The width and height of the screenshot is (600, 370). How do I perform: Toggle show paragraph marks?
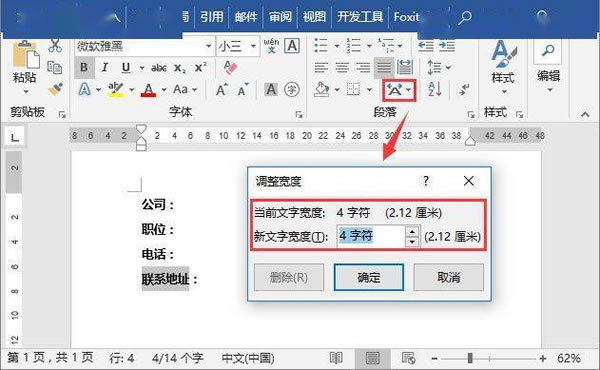[465, 90]
